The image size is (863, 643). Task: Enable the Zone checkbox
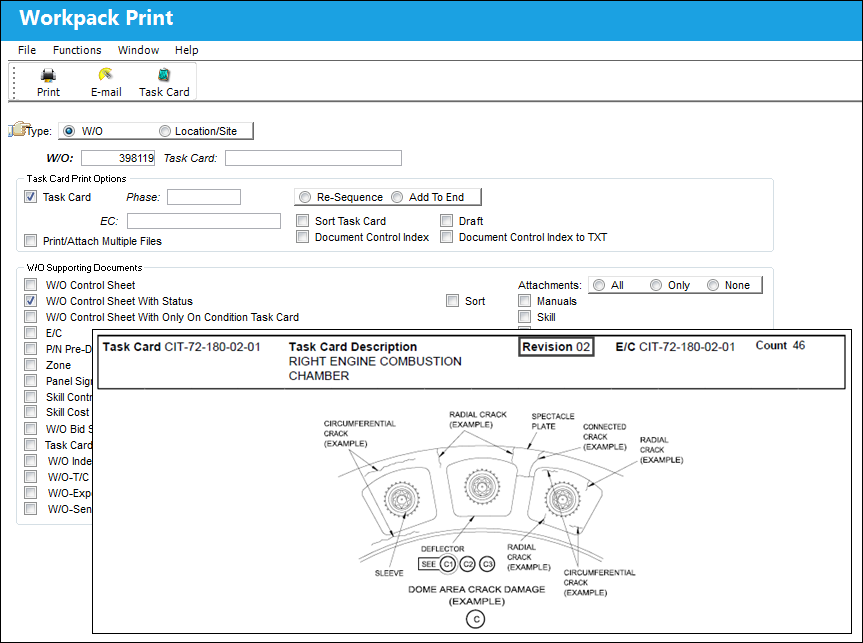(x=31, y=364)
